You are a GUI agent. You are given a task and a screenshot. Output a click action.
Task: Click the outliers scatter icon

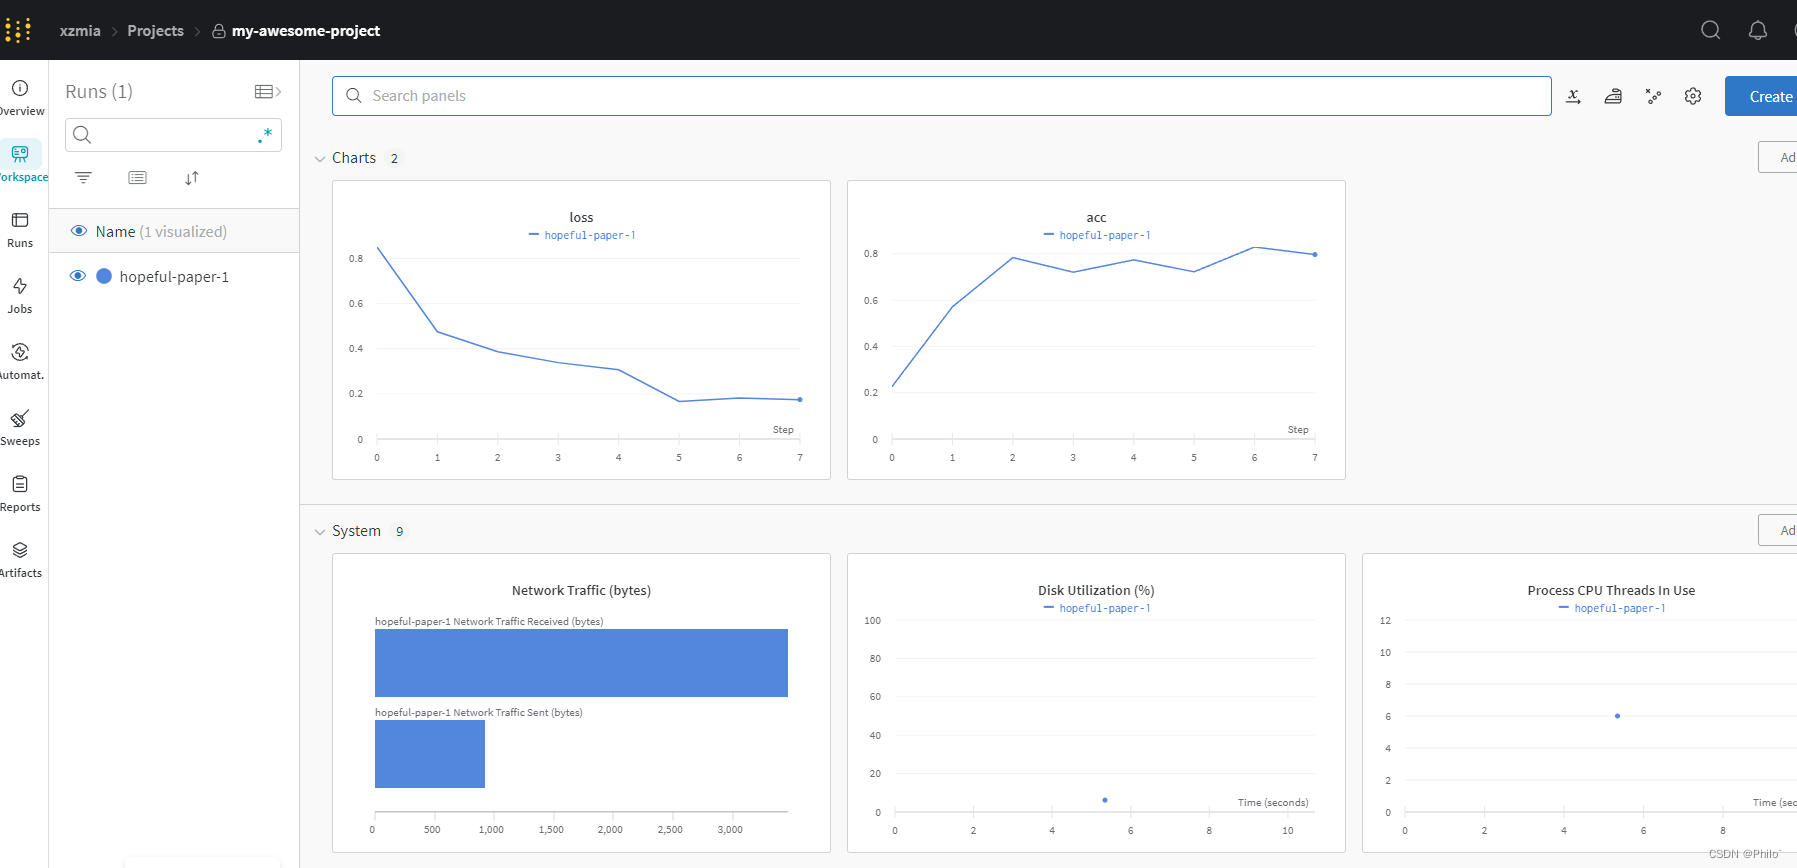(x=1653, y=96)
